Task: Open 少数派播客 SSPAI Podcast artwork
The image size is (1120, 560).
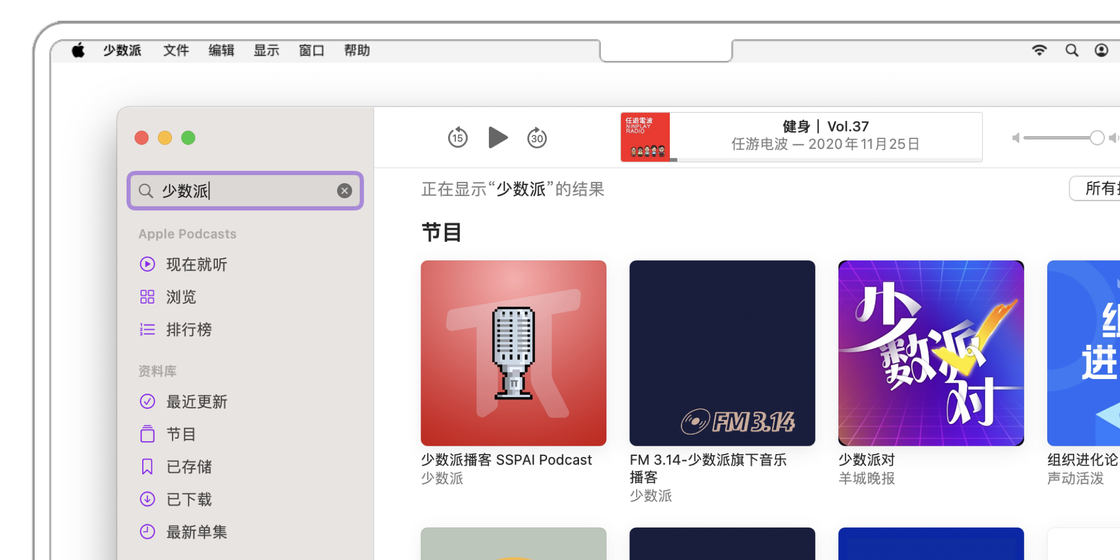Action: coord(513,353)
